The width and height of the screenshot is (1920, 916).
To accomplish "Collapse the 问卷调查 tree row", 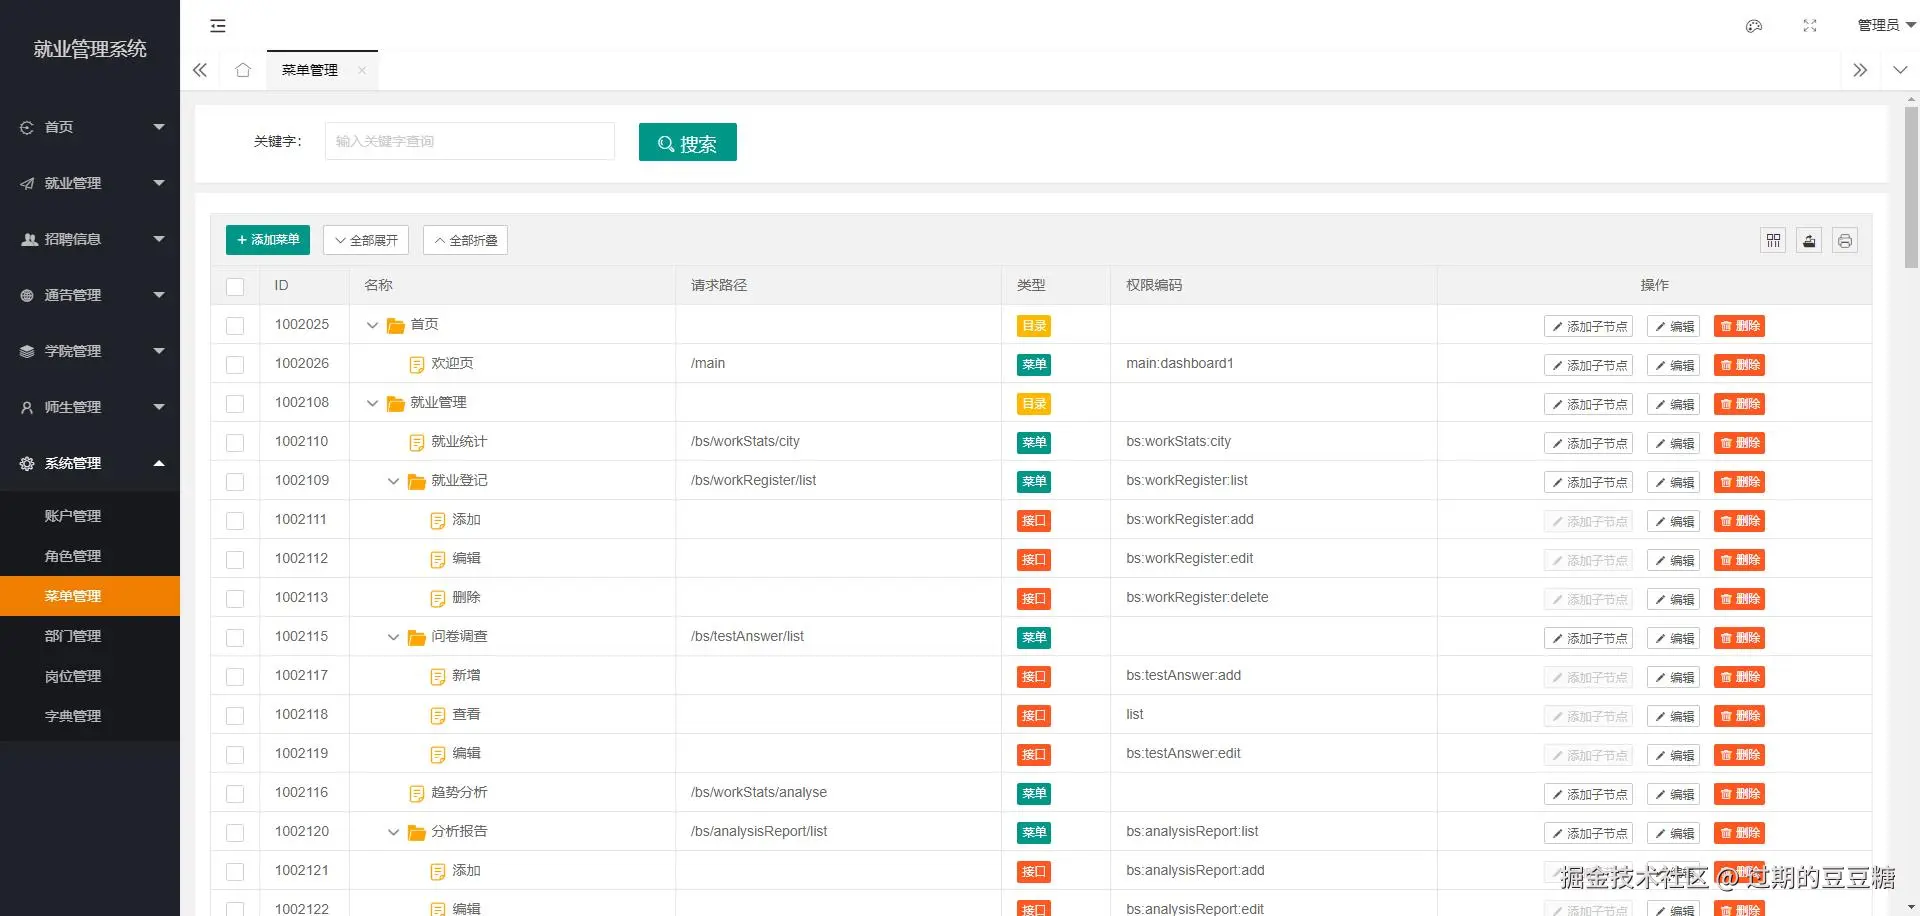I will pos(393,637).
